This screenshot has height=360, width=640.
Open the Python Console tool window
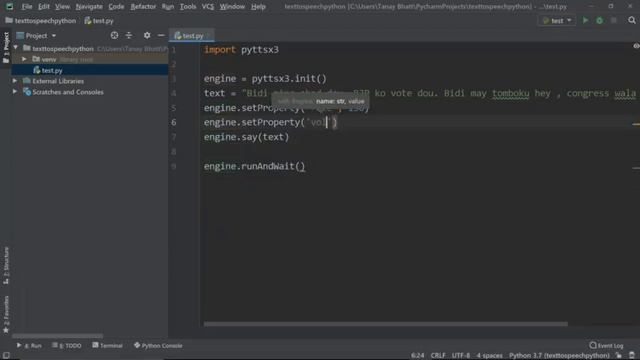click(x=158, y=345)
